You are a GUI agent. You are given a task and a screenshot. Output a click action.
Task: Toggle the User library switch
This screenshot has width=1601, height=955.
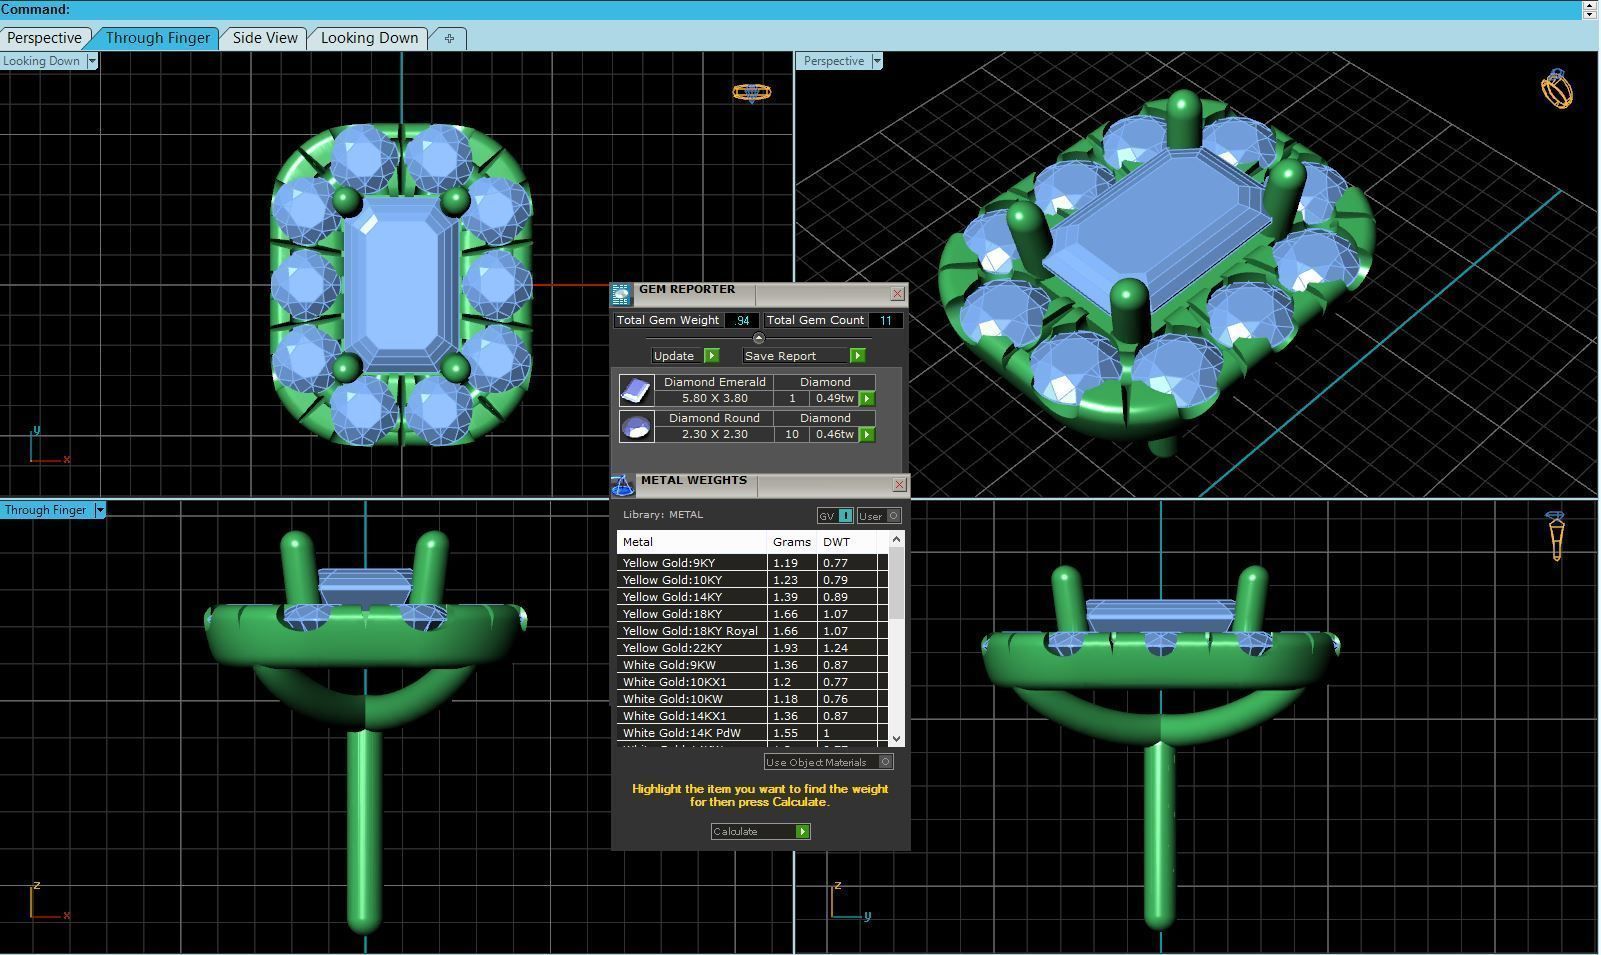click(879, 516)
